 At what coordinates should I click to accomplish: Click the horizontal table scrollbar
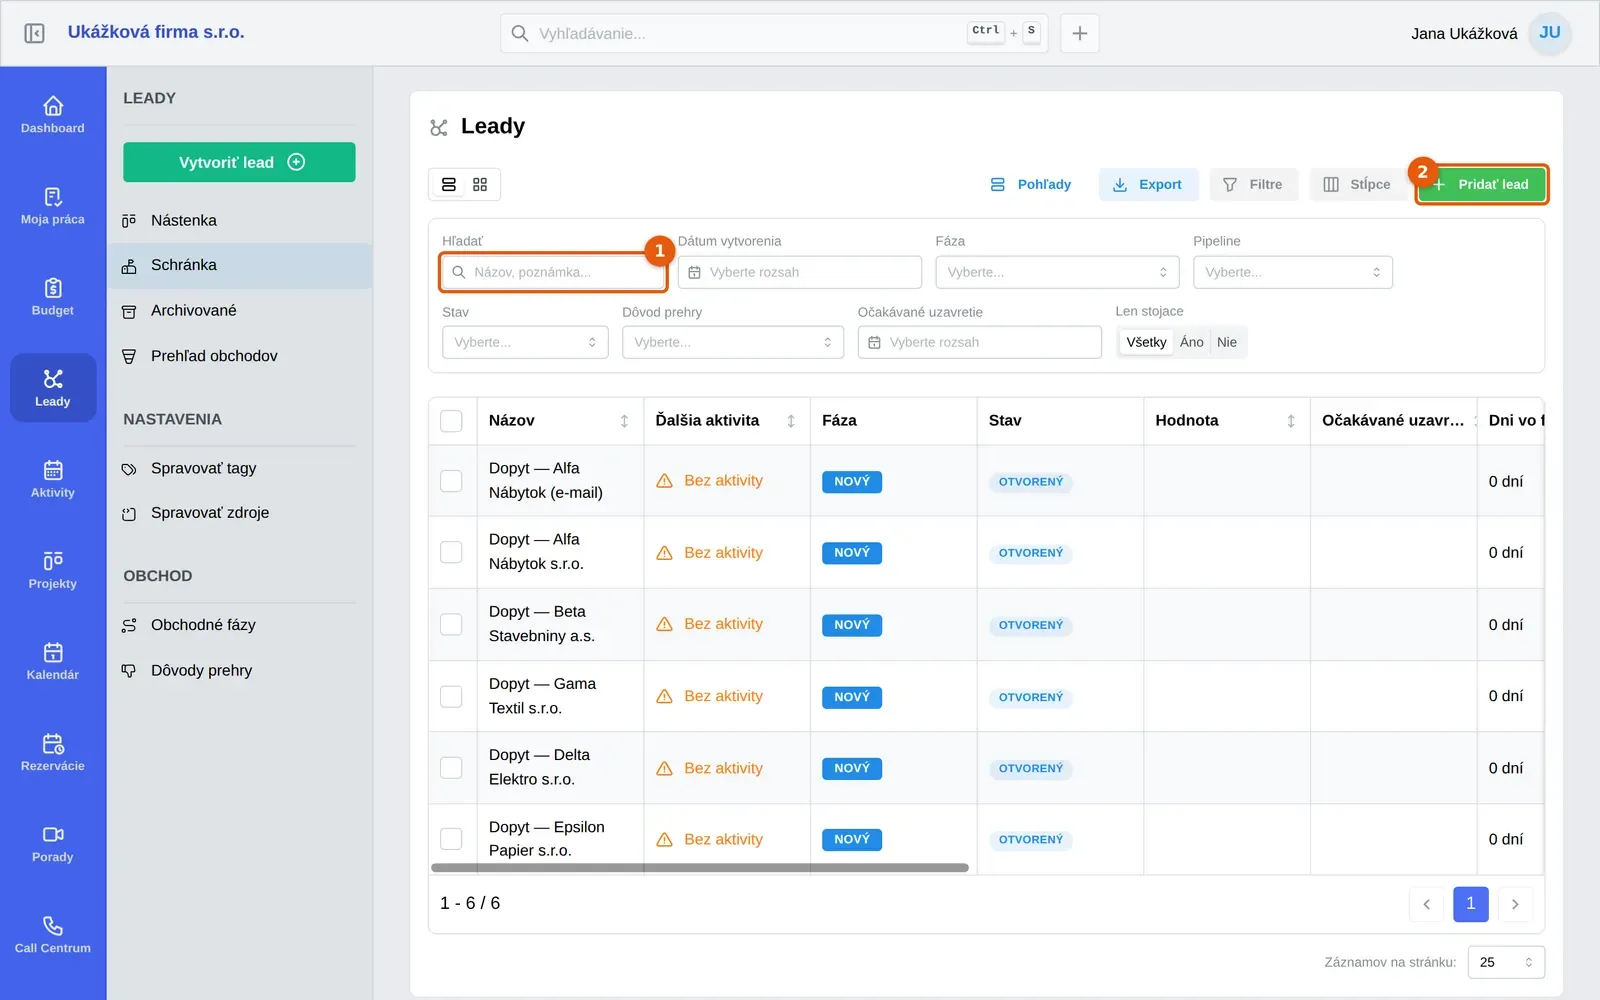click(700, 868)
